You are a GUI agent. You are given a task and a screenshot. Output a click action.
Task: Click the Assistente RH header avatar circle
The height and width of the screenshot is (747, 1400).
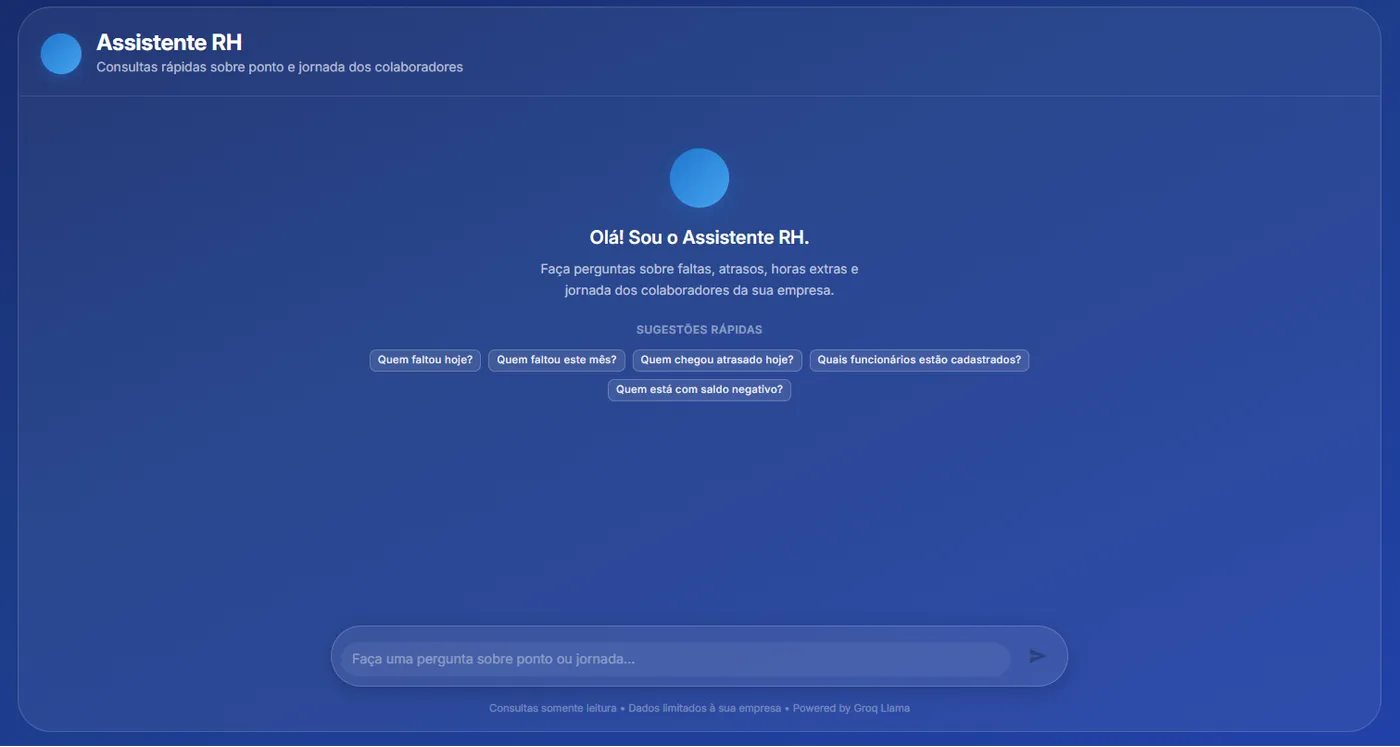[61, 54]
